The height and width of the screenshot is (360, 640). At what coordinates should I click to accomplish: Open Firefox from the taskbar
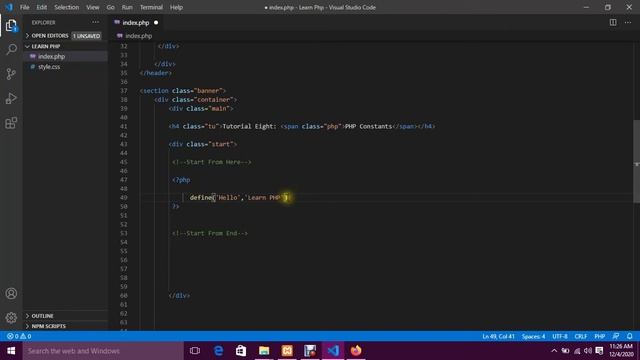[356, 351]
